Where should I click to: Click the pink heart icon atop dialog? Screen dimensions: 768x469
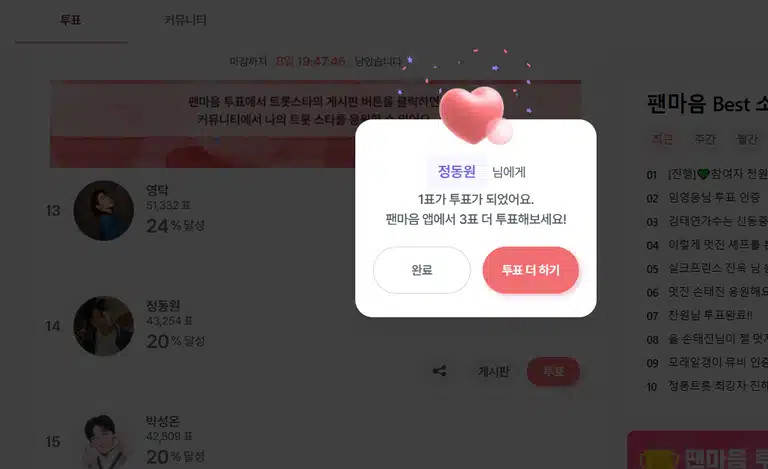pyautogui.click(x=474, y=116)
